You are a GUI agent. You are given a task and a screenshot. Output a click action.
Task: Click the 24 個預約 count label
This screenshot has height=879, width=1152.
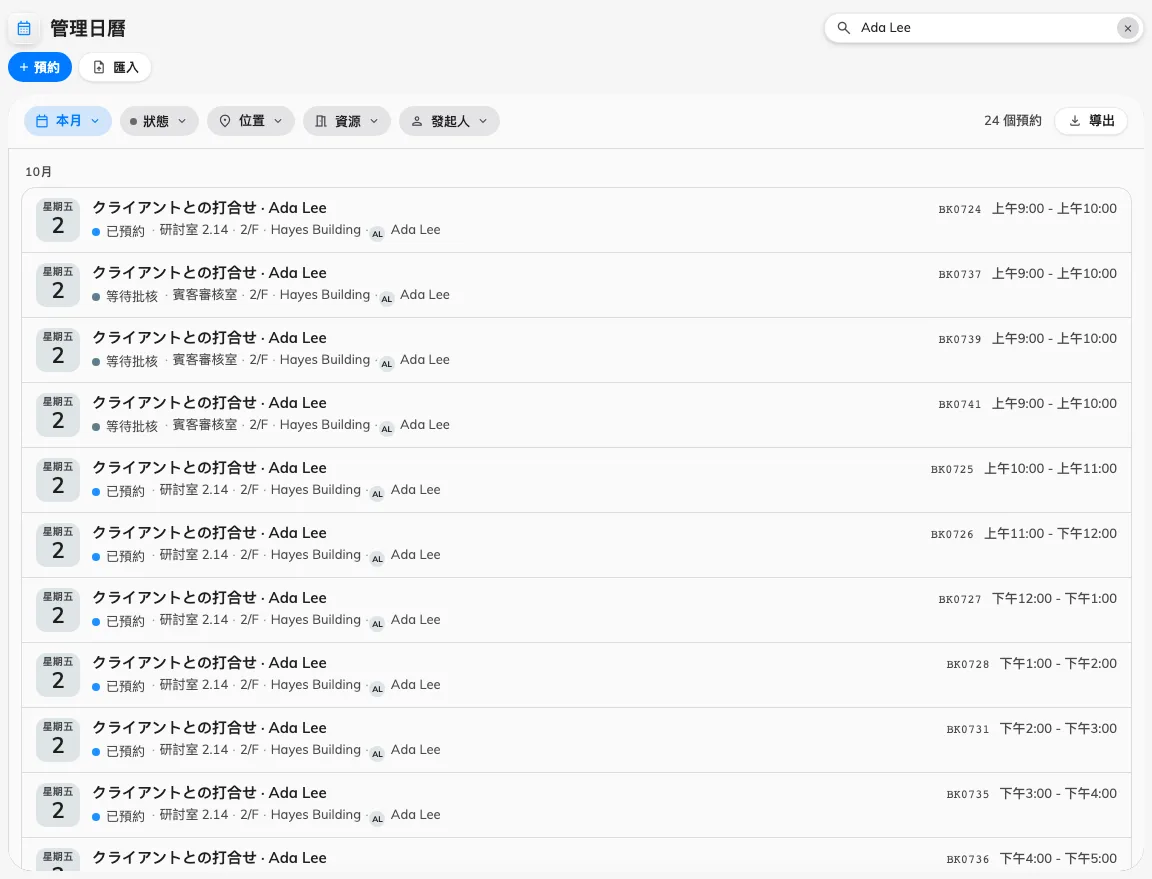pos(1012,121)
